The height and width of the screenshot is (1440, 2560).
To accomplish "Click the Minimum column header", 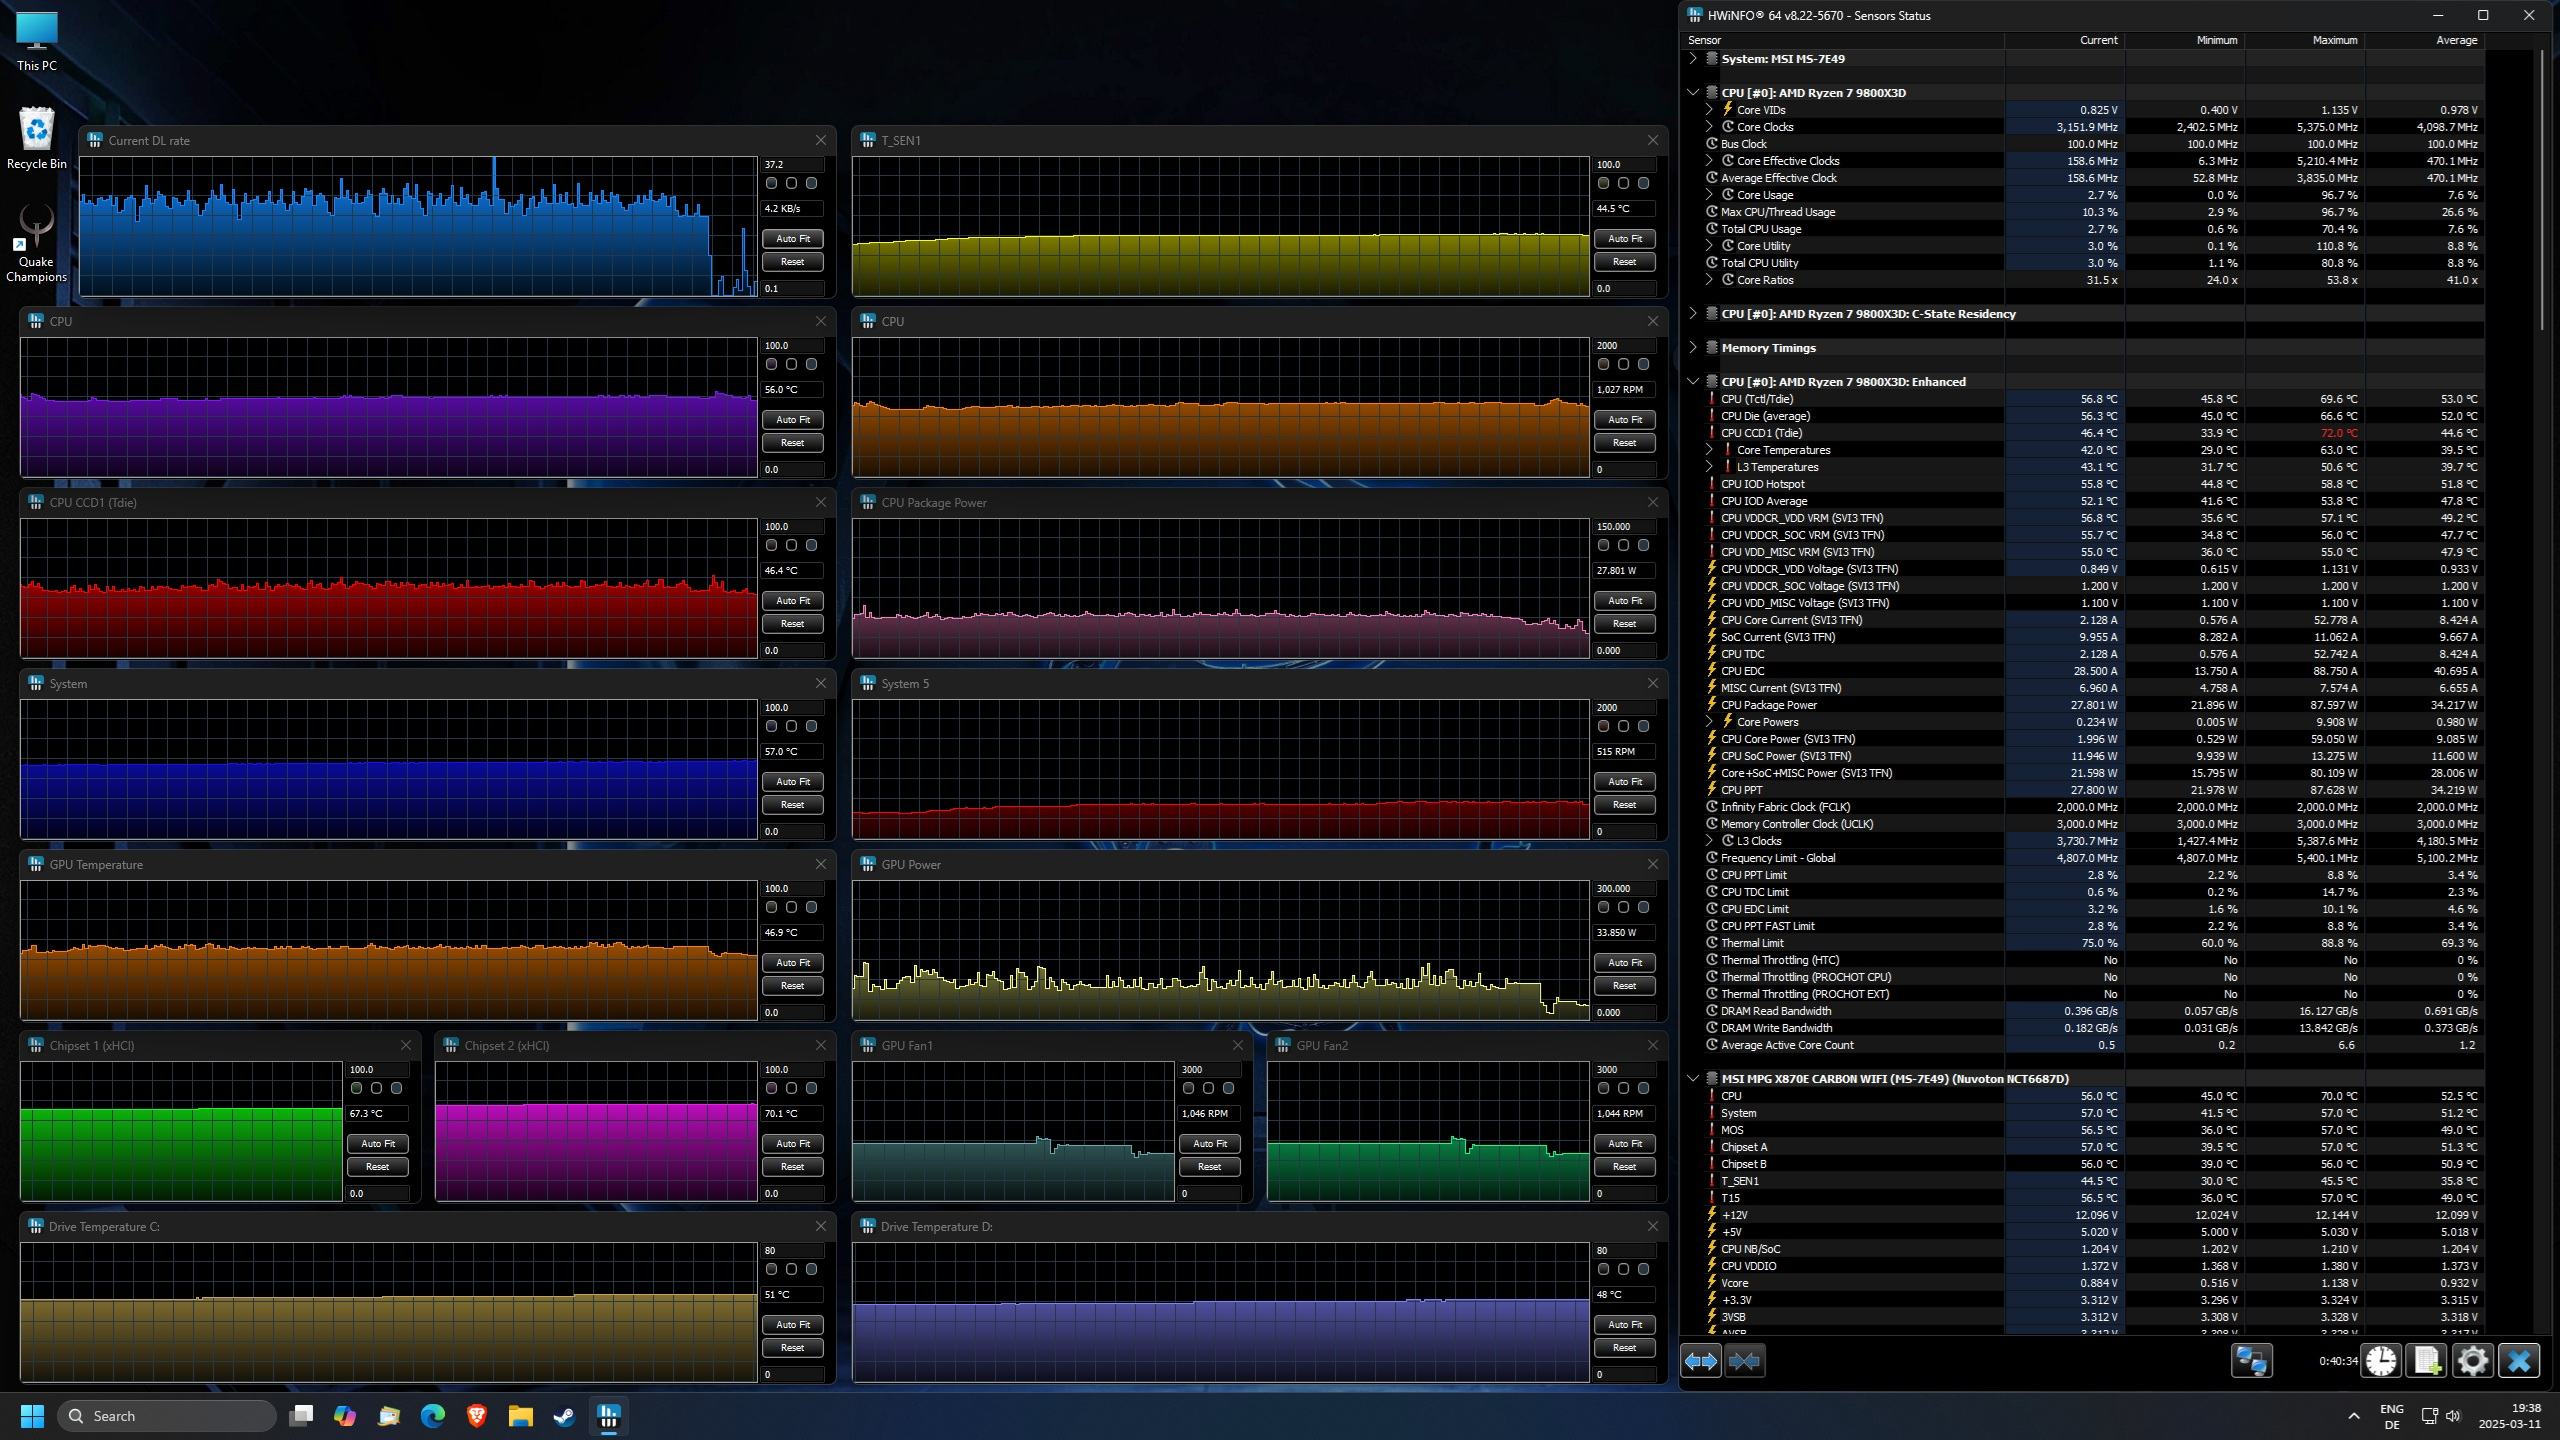I will (x=2184, y=40).
